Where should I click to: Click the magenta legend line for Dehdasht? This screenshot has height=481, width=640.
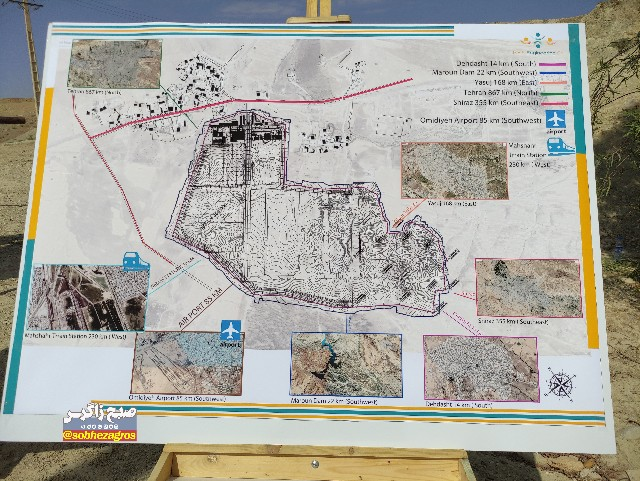pos(553,64)
